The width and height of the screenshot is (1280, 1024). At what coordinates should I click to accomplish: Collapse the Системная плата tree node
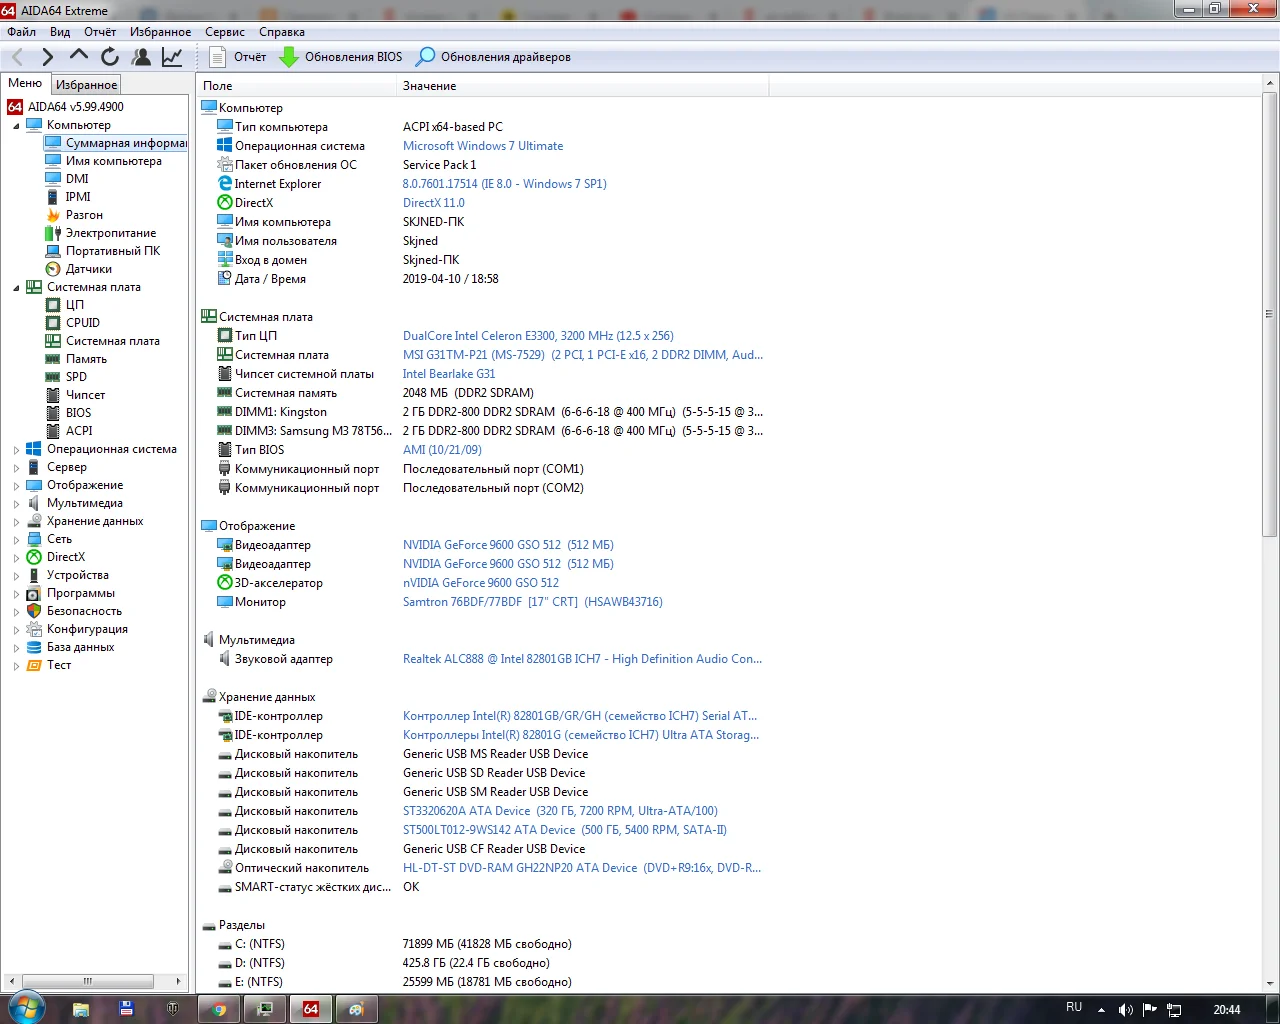[x=16, y=288]
